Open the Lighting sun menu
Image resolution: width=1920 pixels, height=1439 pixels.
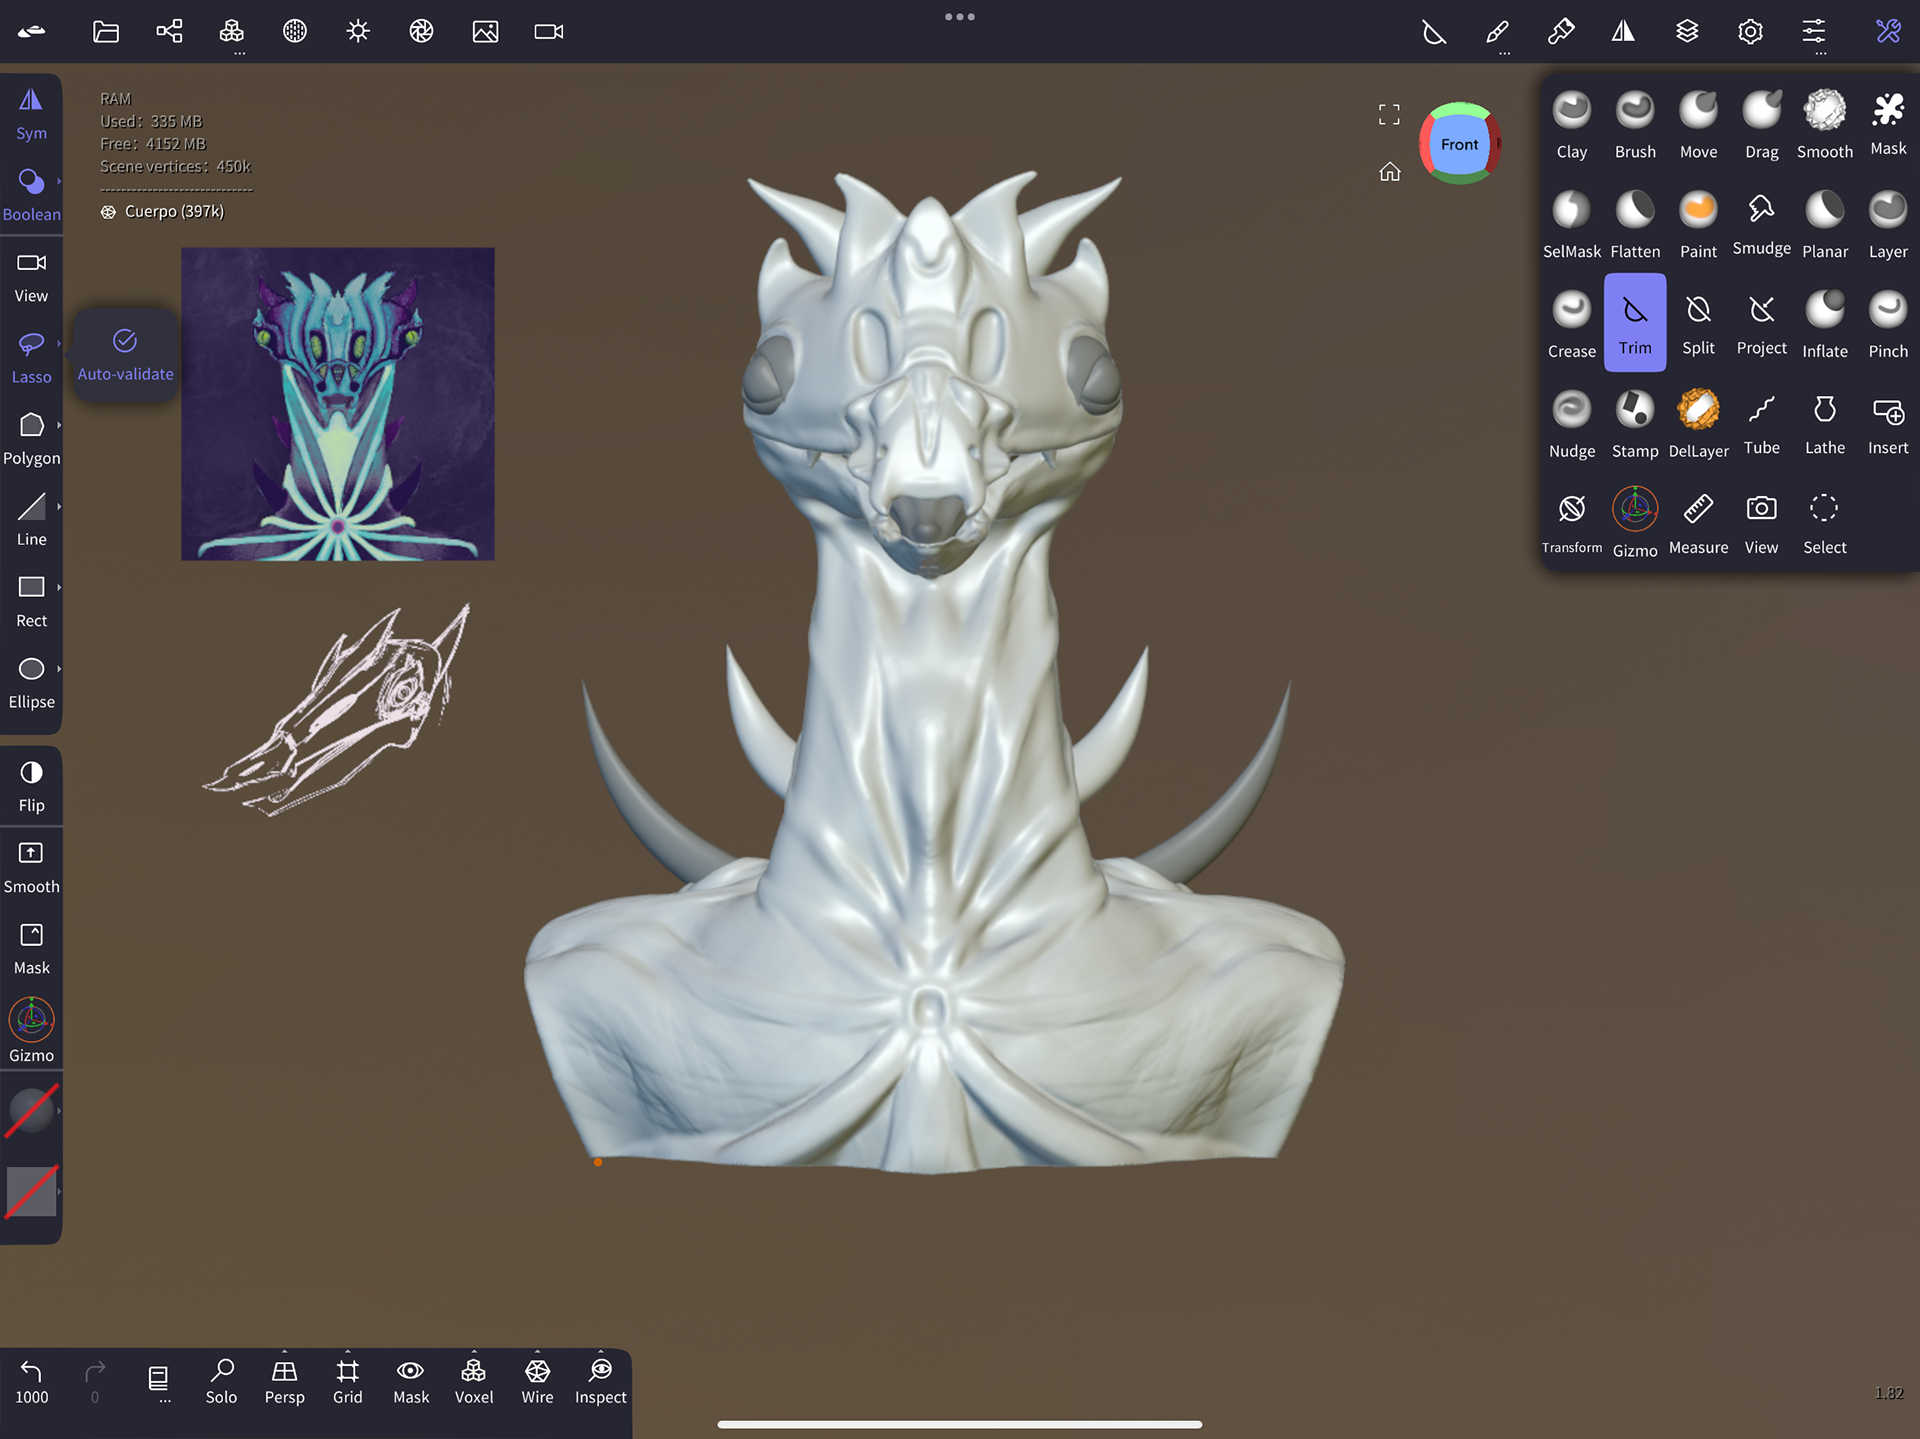coord(358,31)
